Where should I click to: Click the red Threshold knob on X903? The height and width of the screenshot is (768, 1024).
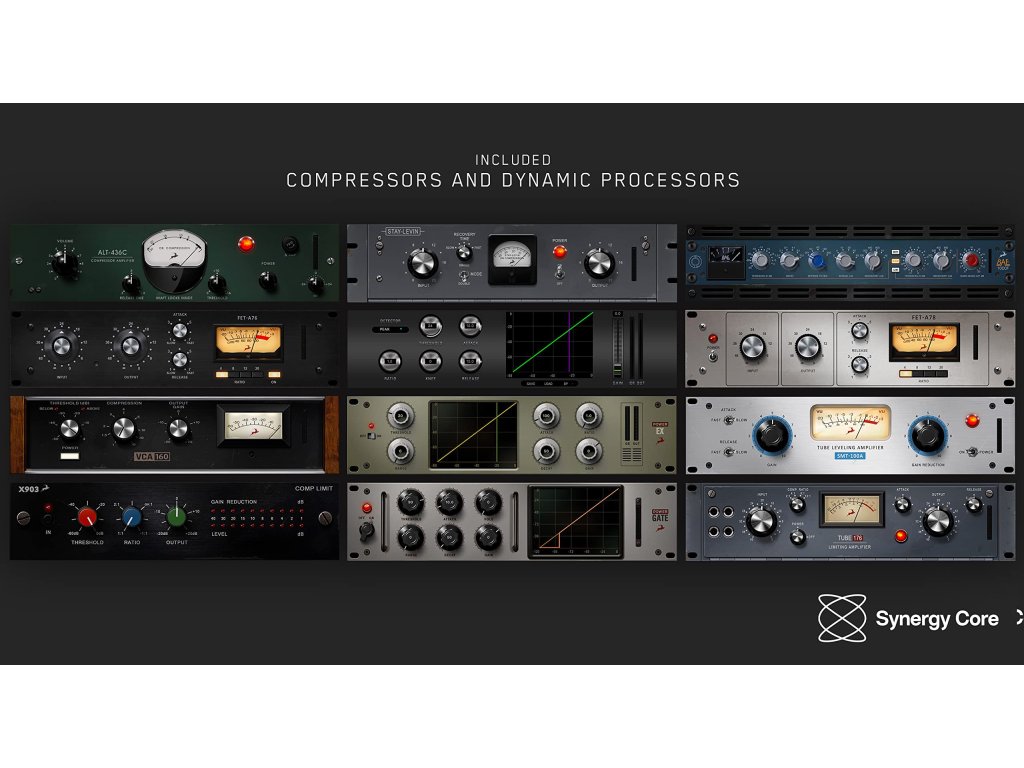[x=87, y=517]
